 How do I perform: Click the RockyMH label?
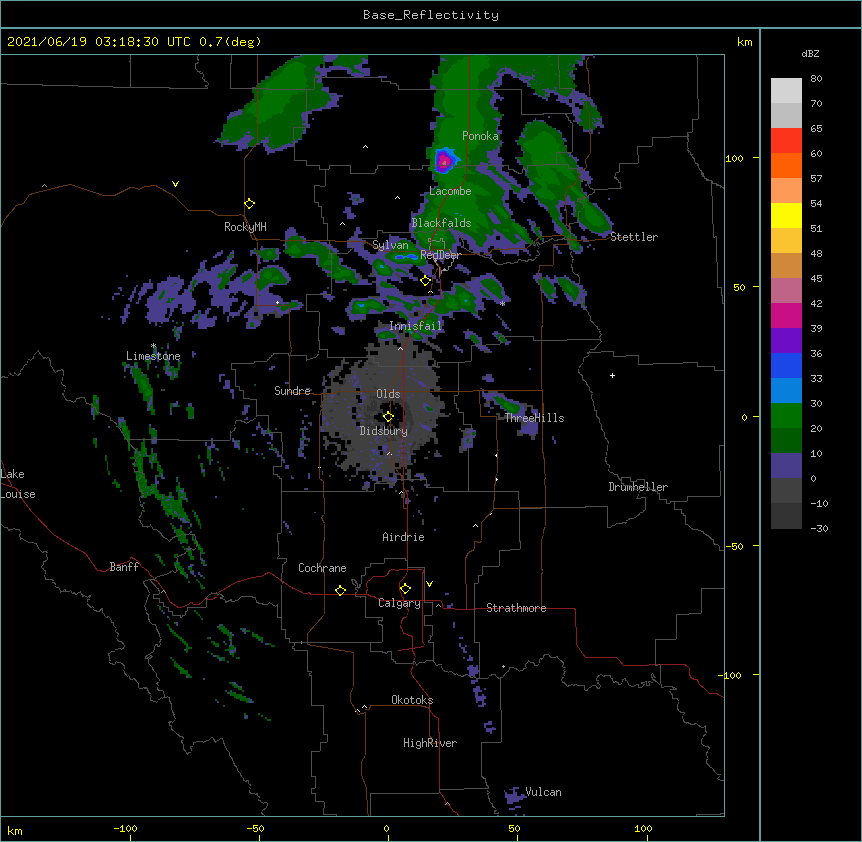[x=245, y=227]
